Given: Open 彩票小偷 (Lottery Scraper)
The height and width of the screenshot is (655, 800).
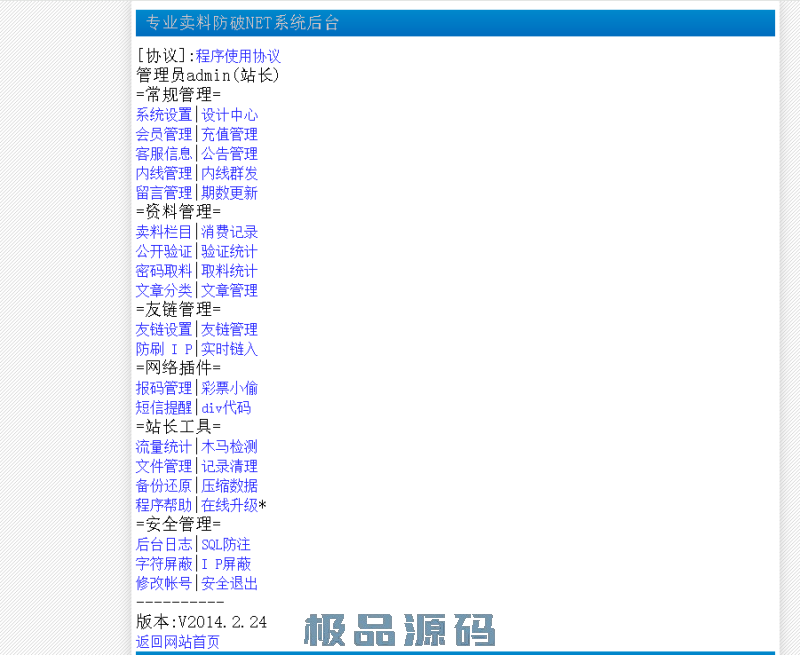Looking at the screenshot, I should point(229,387).
